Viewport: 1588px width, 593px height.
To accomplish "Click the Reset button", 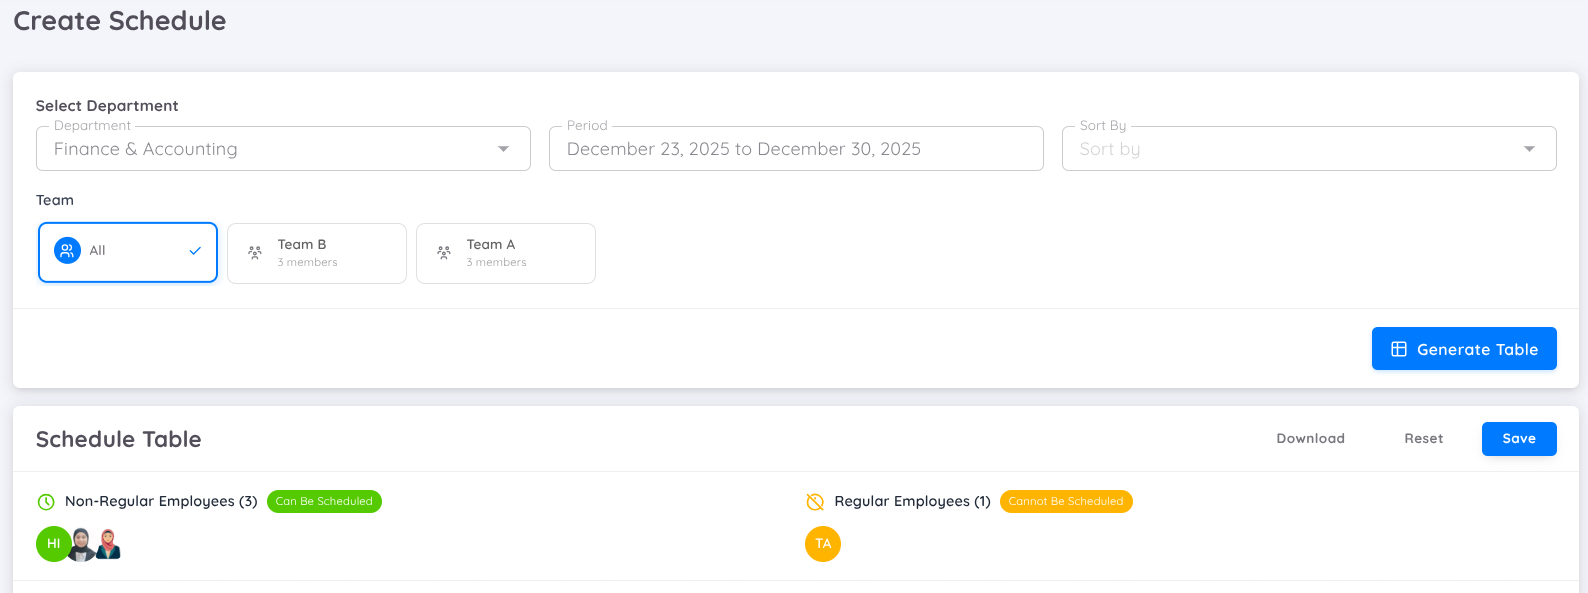I will (x=1423, y=439).
